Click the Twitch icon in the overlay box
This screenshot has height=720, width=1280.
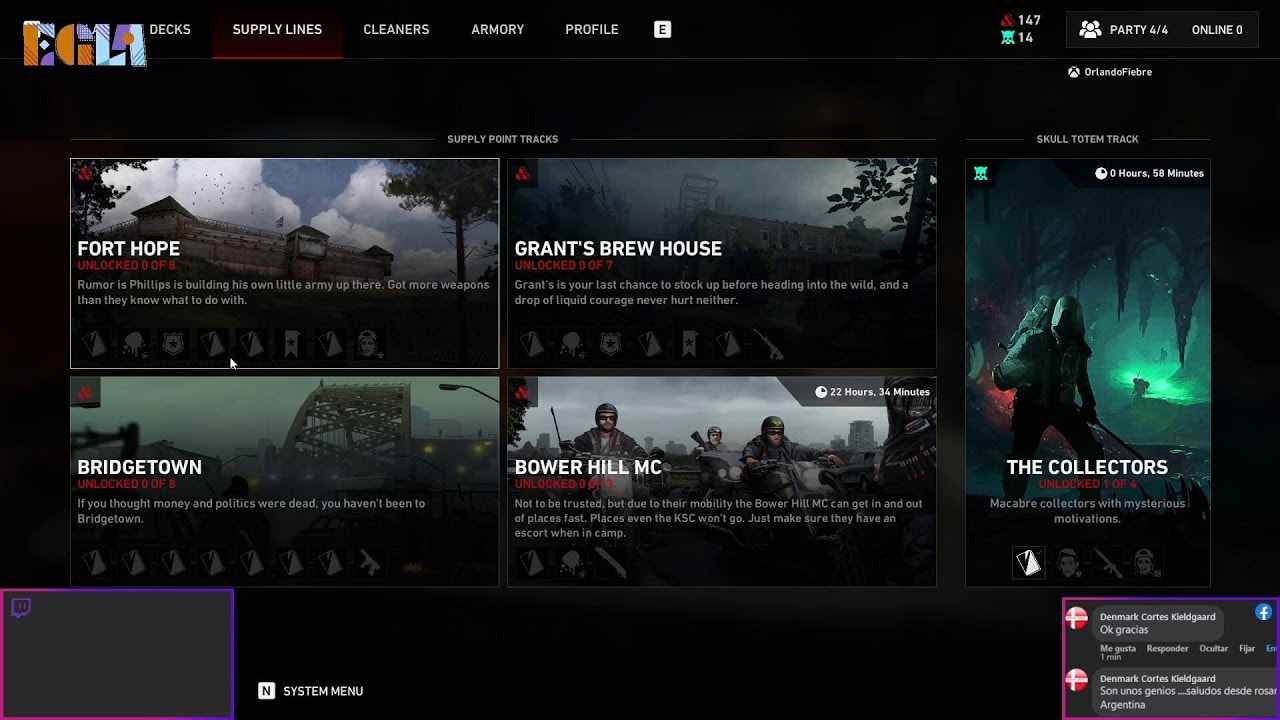(21, 608)
